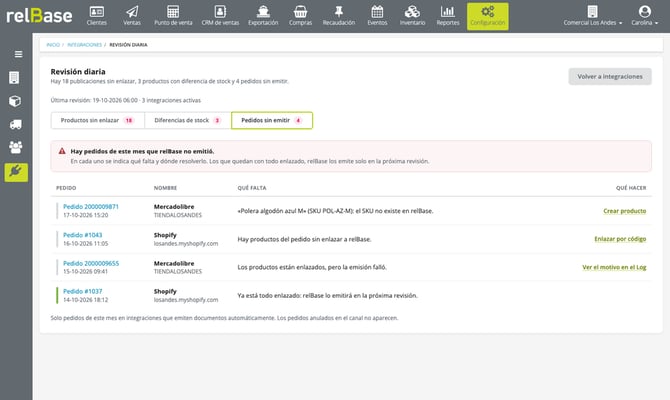
Task: Click the date 16-10-2026 11:05
Action: (85, 244)
